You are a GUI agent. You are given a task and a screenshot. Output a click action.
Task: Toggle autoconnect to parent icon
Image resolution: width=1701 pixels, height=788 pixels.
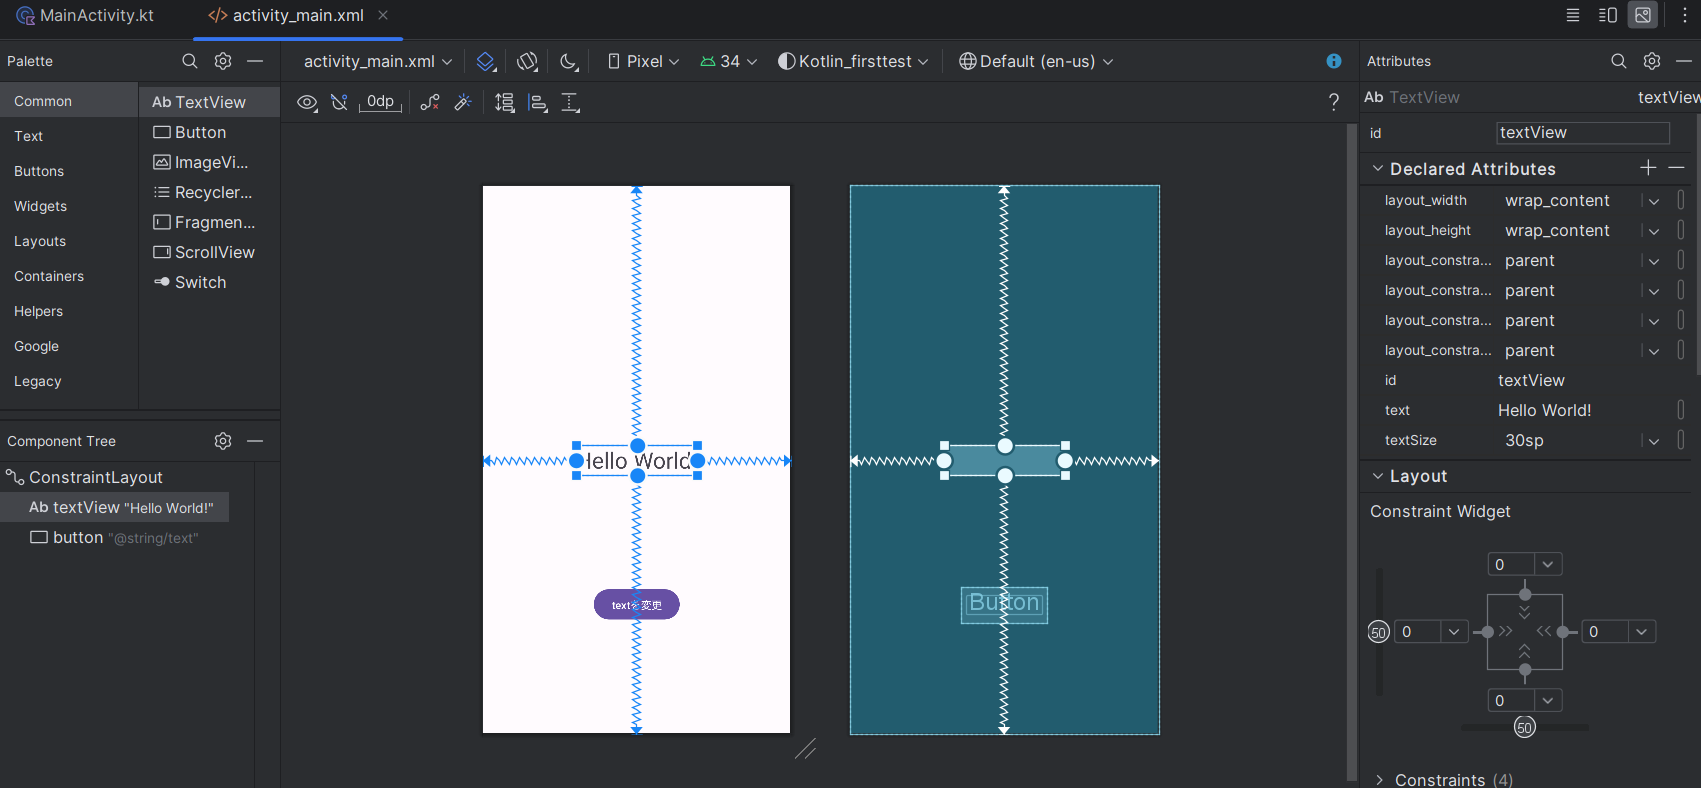340,102
